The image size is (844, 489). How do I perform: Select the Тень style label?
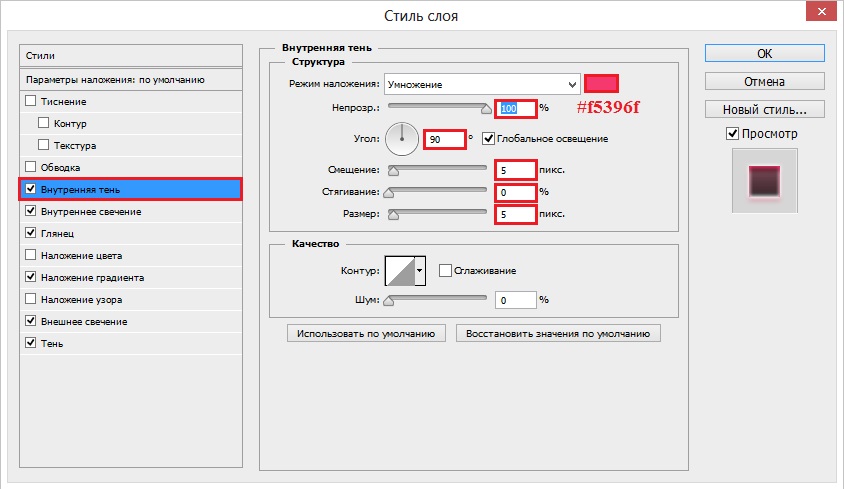pos(52,344)
